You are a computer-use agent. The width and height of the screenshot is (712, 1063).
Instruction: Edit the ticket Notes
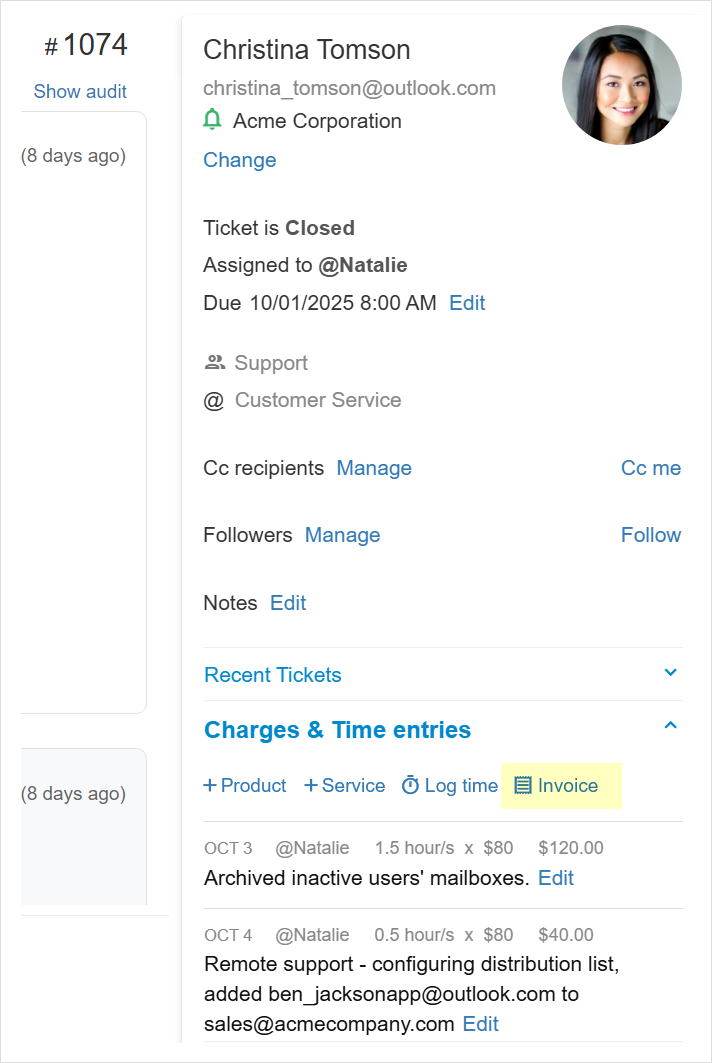288,603
